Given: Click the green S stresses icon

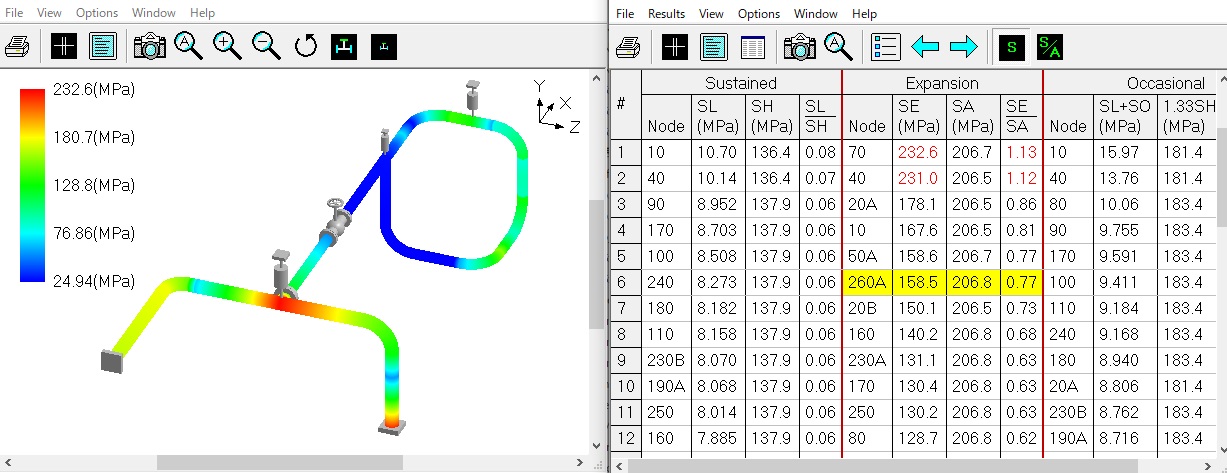Looking at the screenshot, I should pos(1011,46).
